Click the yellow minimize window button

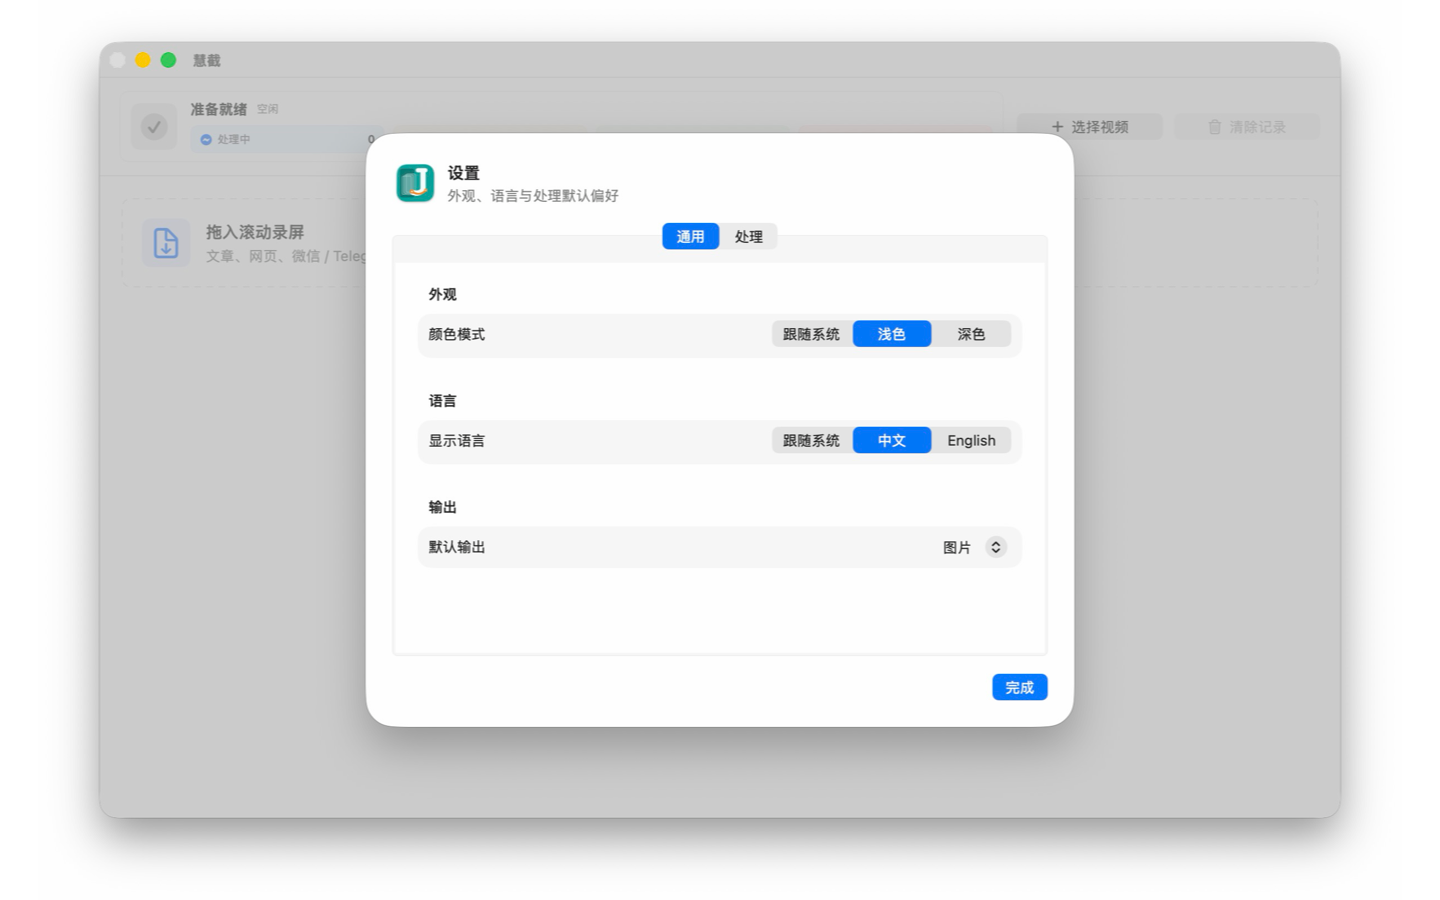pyautogui.click(x=143, y=60)
